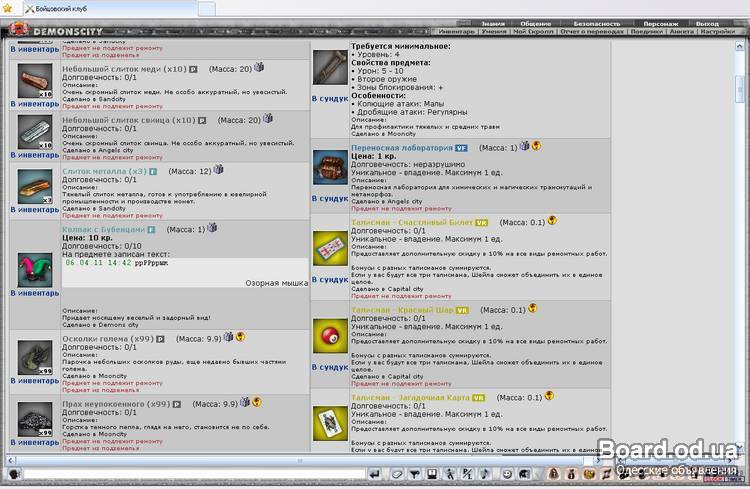Click gift cube icon beside Небольшой слиток меди
Image resolution: width=750 pixels, height=489 pixels.
[259, 67]
